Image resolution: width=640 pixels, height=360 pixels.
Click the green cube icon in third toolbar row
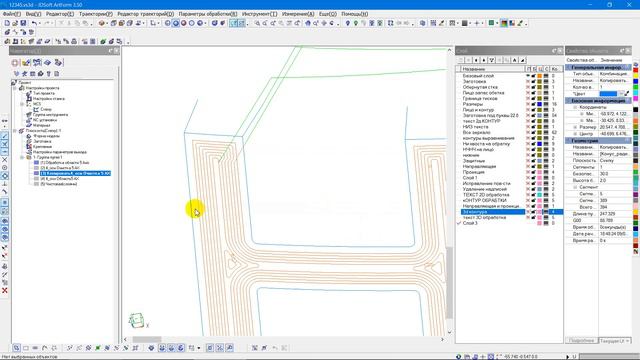(103, 41)
